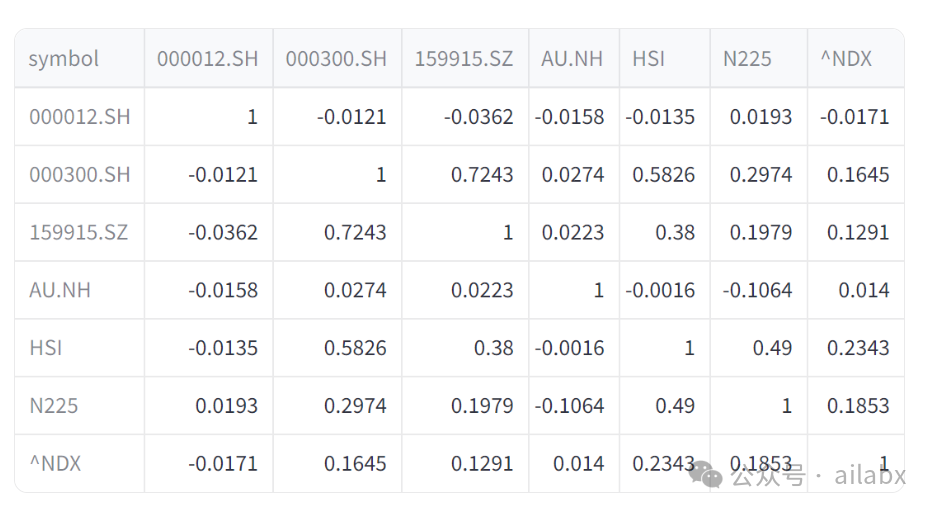Select the AU.NH column header
This screenshot has height=512, width=935.
point(572,59)
